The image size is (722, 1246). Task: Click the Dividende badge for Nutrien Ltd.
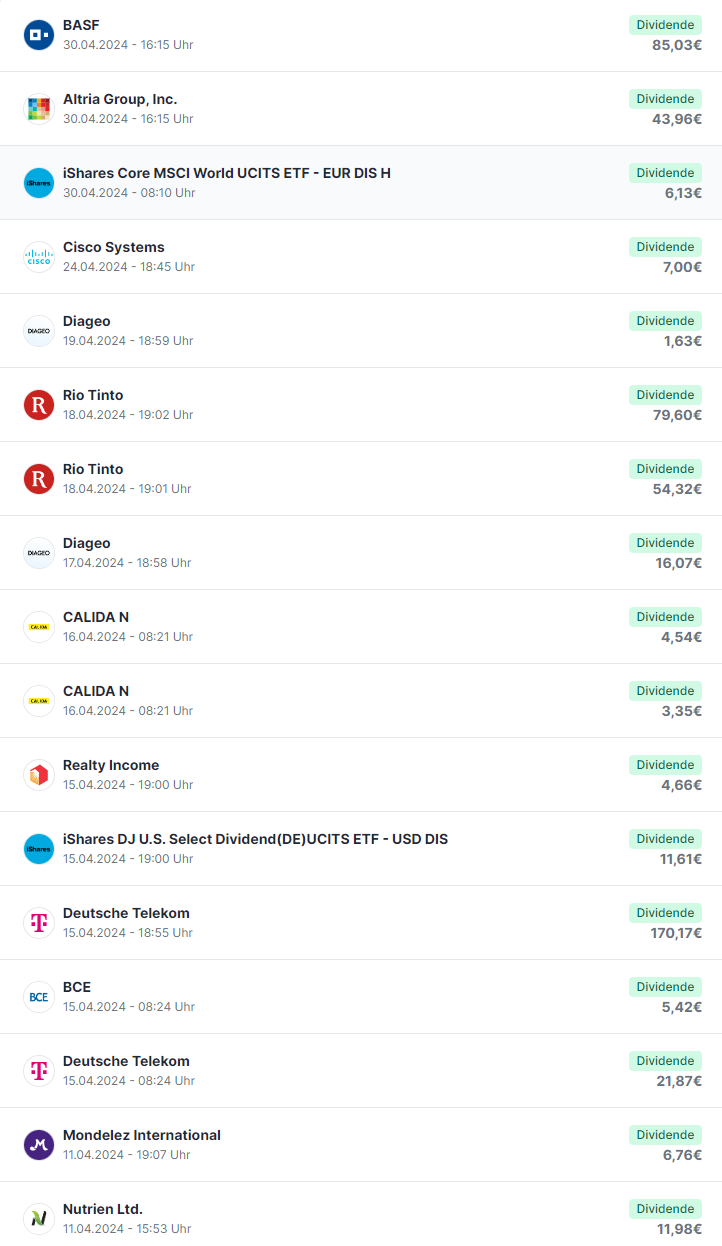[x=665, y=1209]
